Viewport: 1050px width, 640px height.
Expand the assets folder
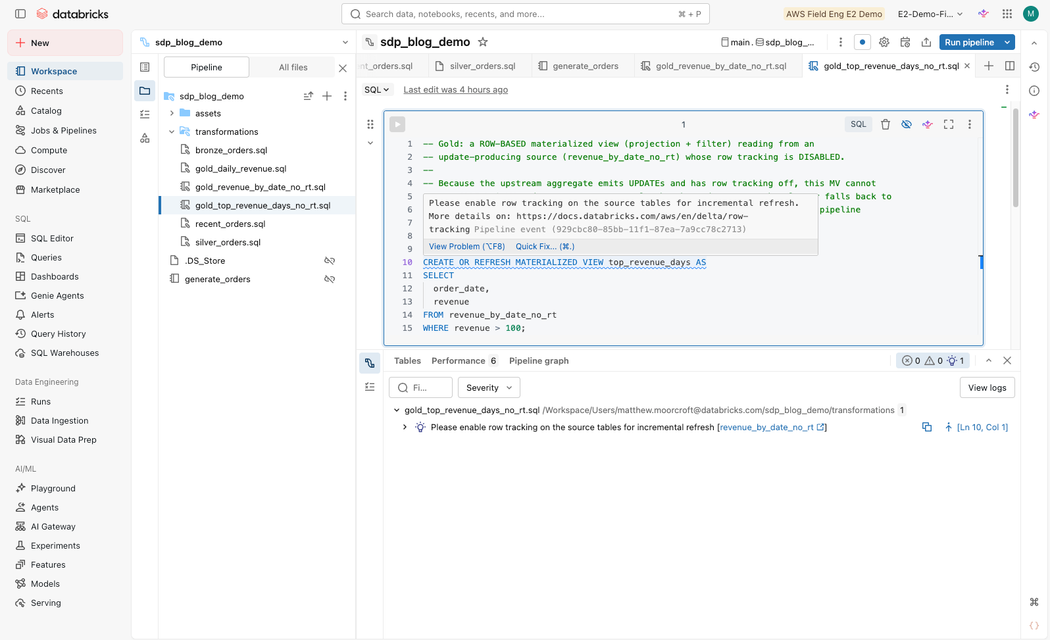pyautogui.click(x=171, y=113)
